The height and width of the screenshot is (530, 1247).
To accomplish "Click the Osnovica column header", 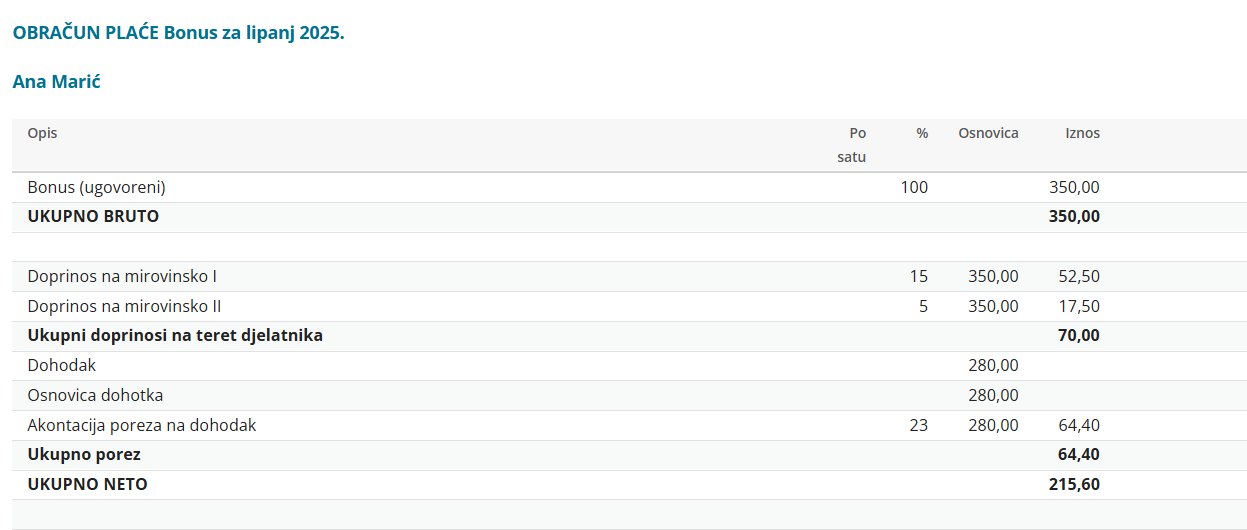I will click(x=988, y=133).
